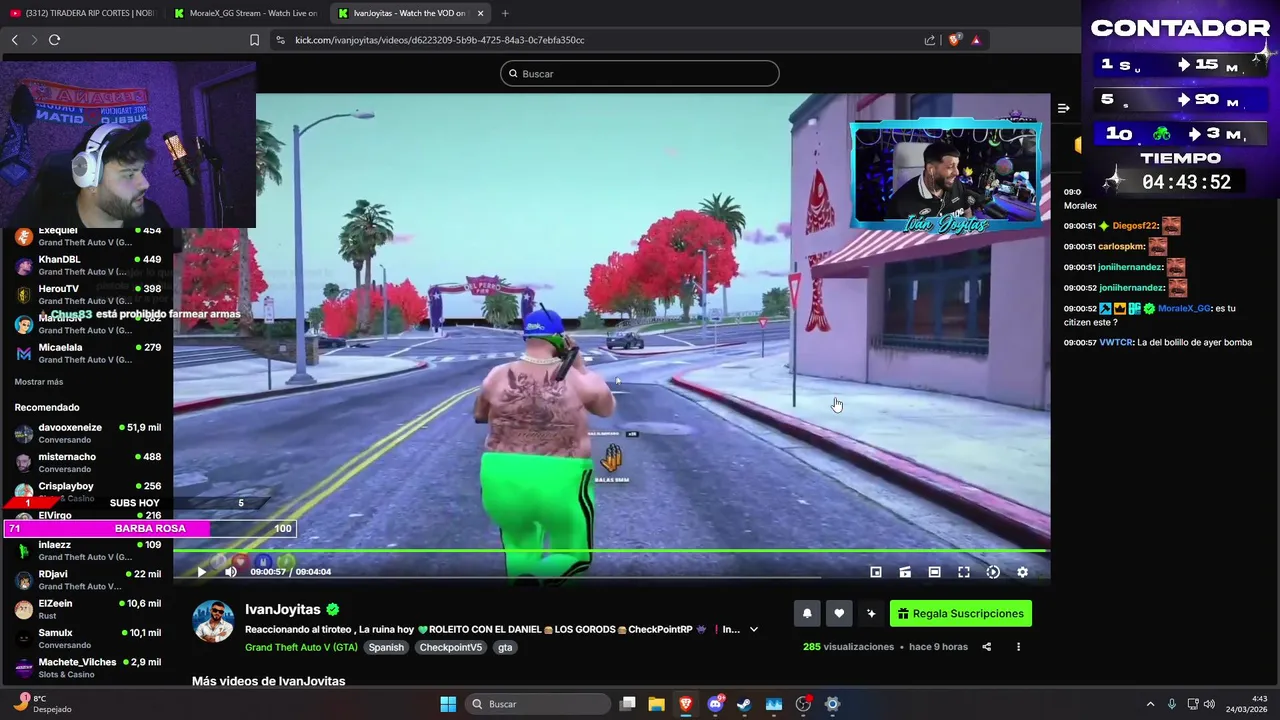Screen dimensions: 1280x720
Task: Switch to the TIRADERA RIP CORTES YouTube tab
Action: [82, 13]
